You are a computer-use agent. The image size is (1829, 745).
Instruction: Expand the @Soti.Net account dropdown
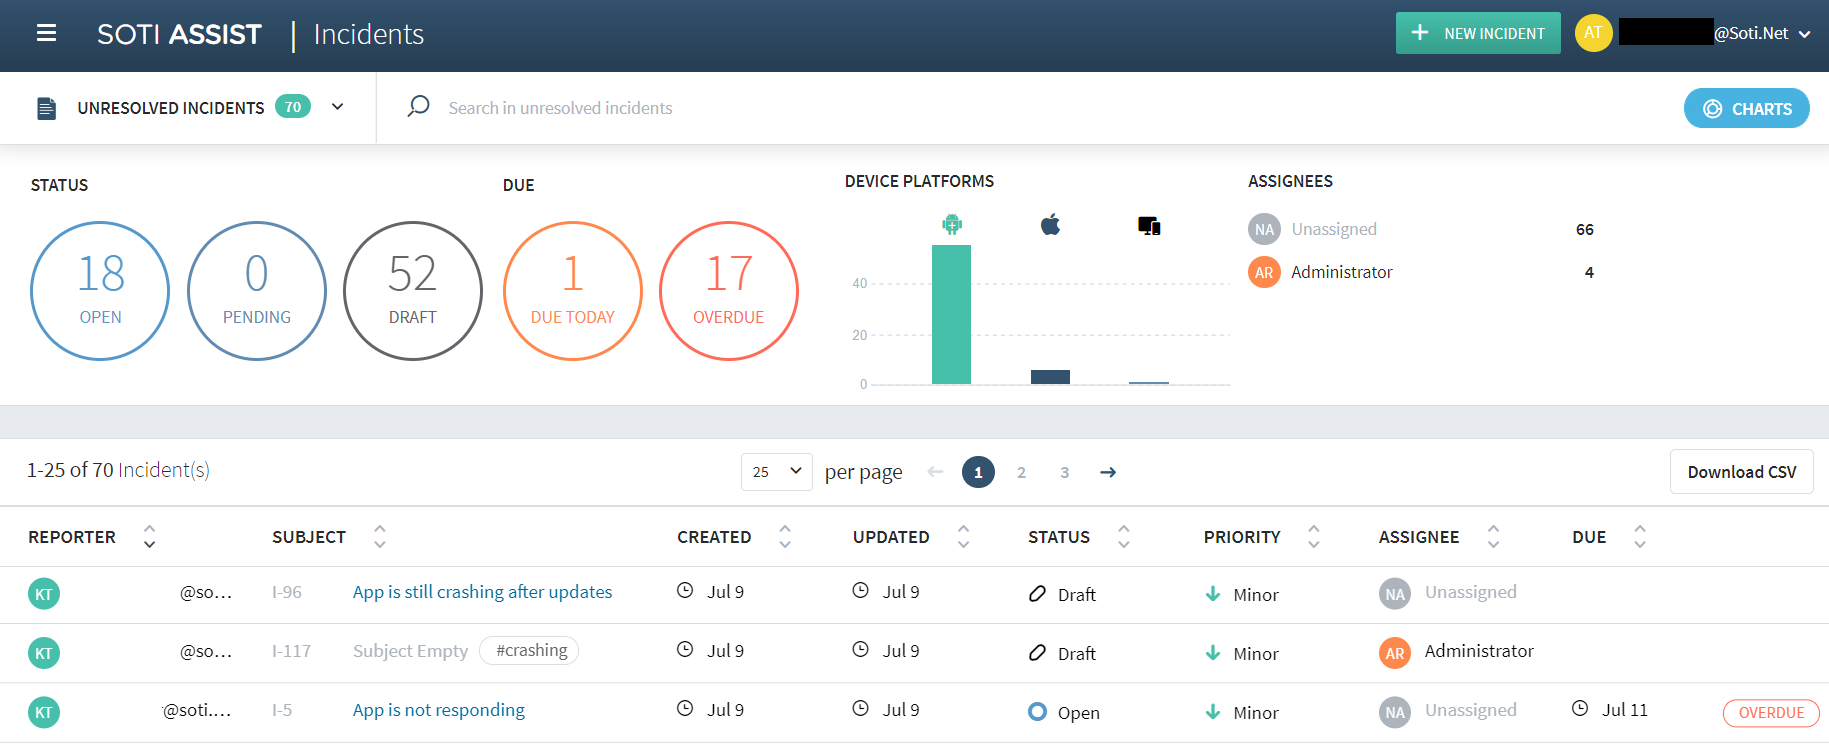(1804, 34)
